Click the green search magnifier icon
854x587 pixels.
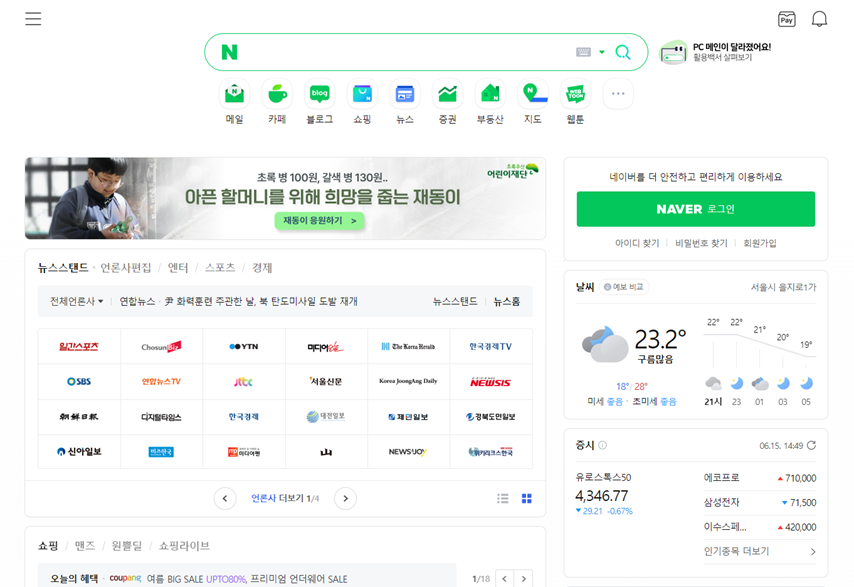click(x=623, y=52)
